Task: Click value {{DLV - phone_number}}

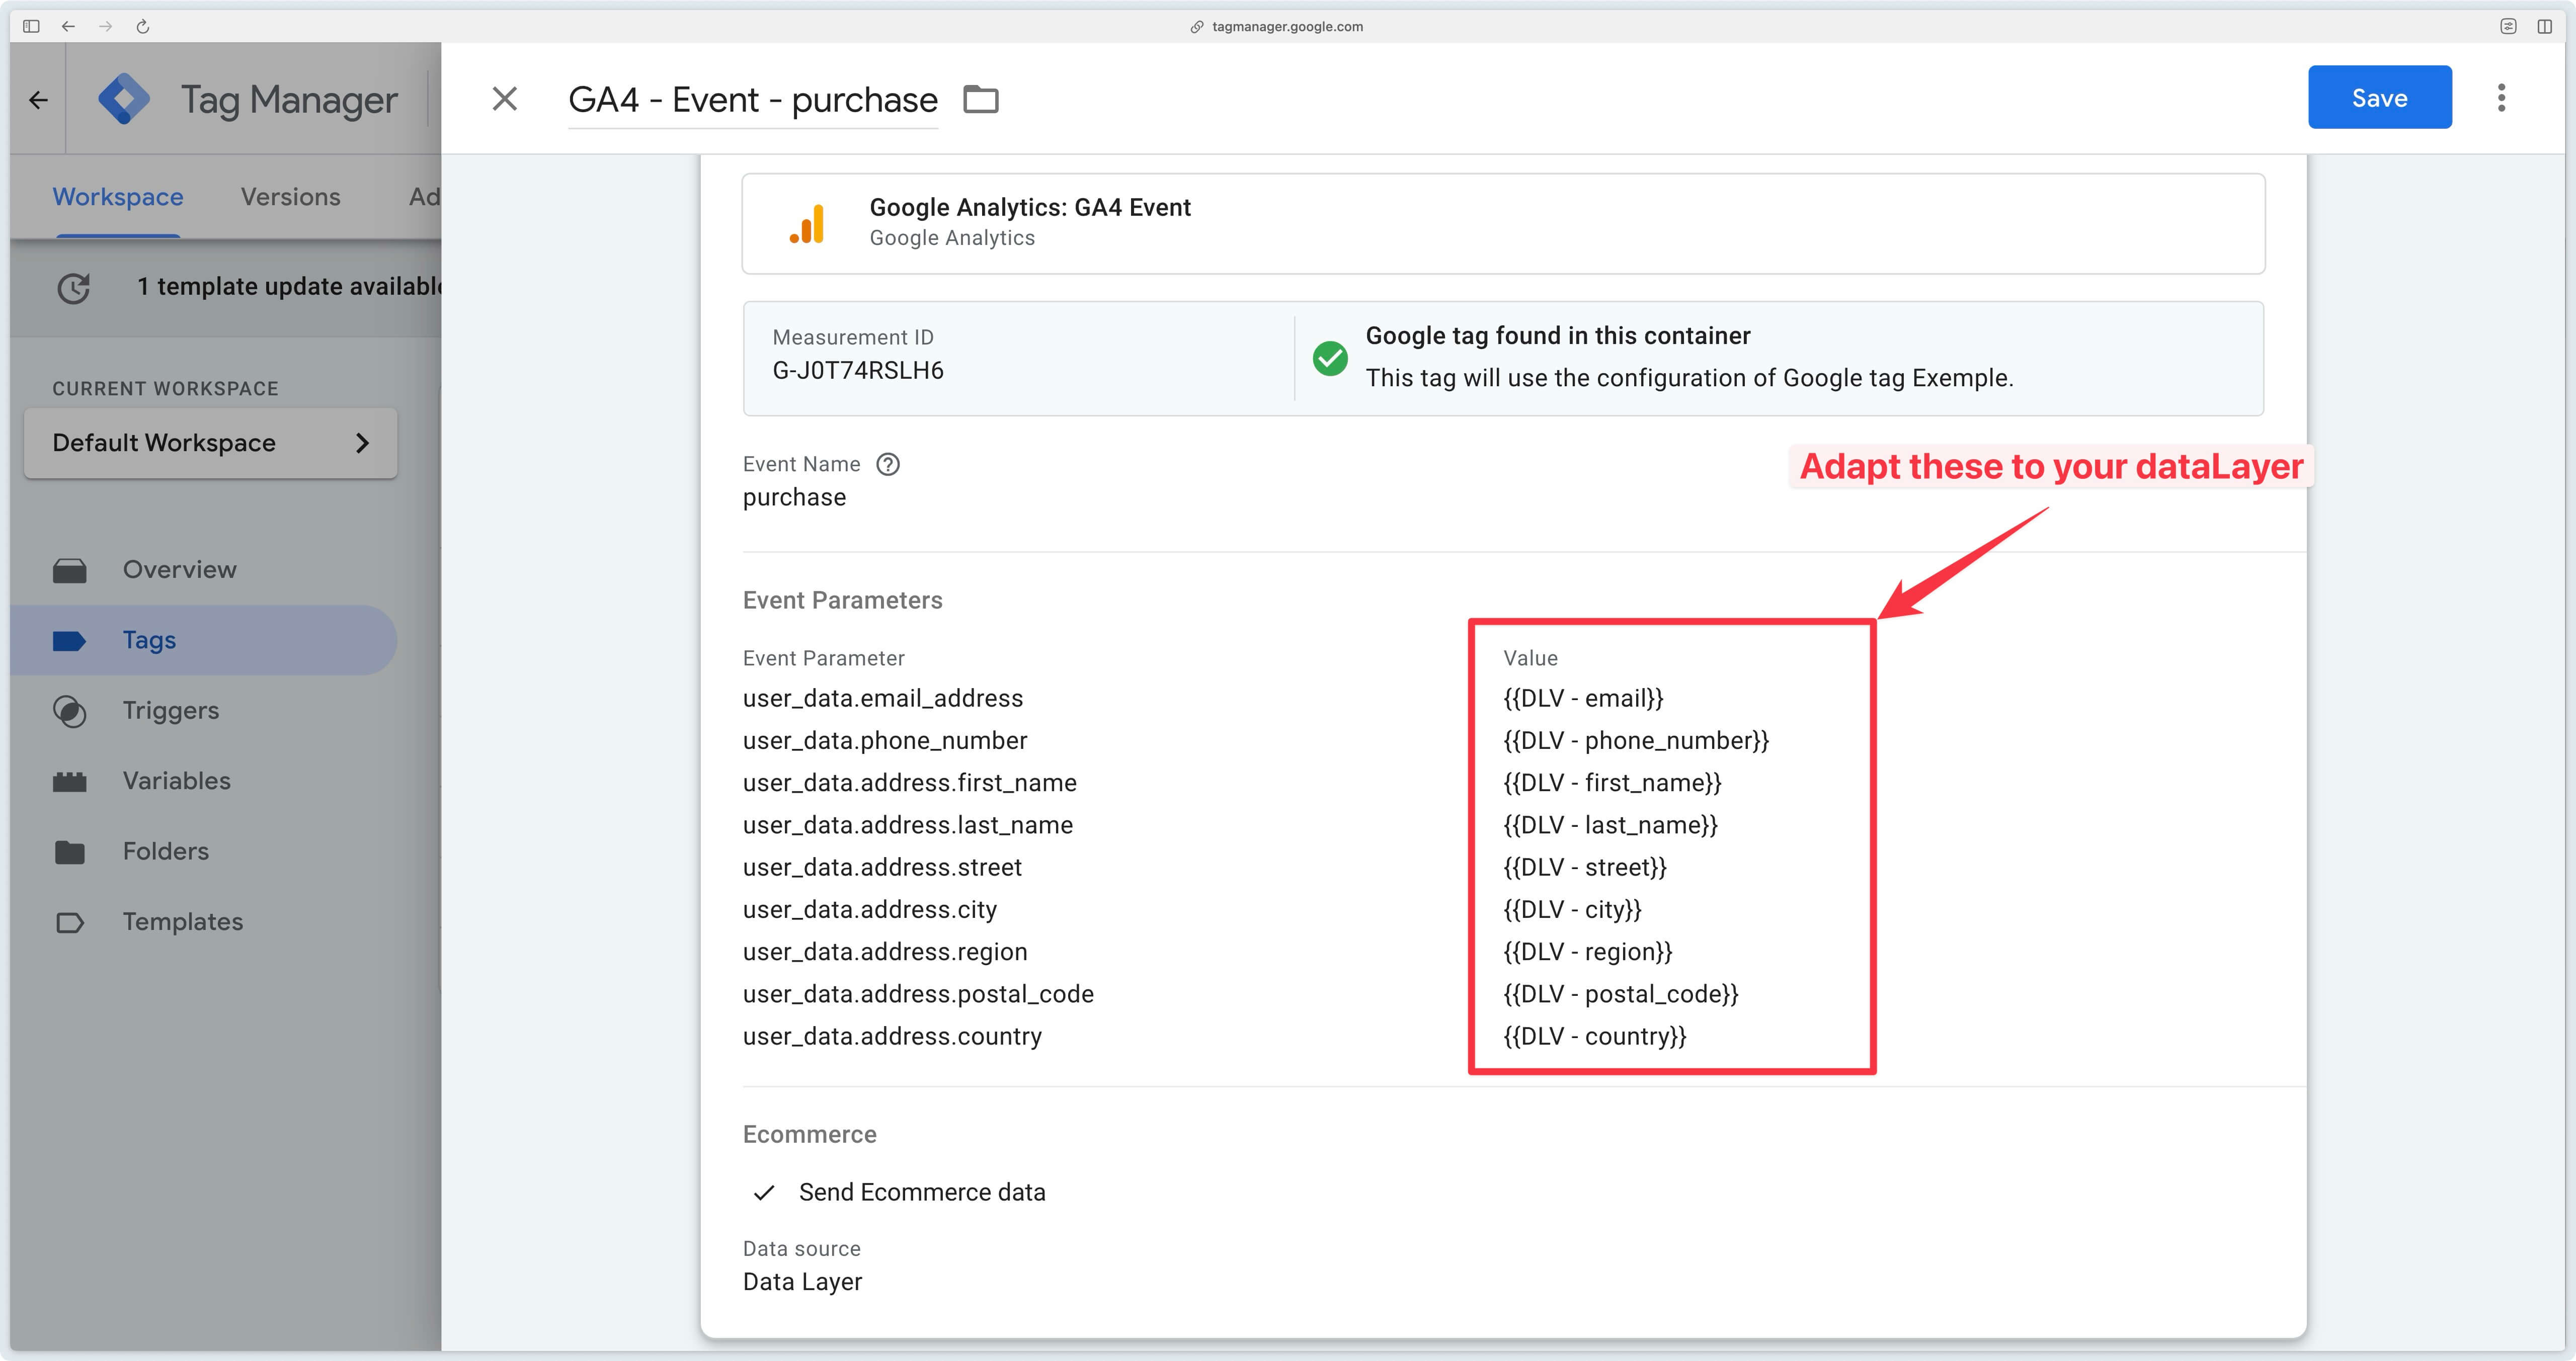Action: tap(1636, 740)
